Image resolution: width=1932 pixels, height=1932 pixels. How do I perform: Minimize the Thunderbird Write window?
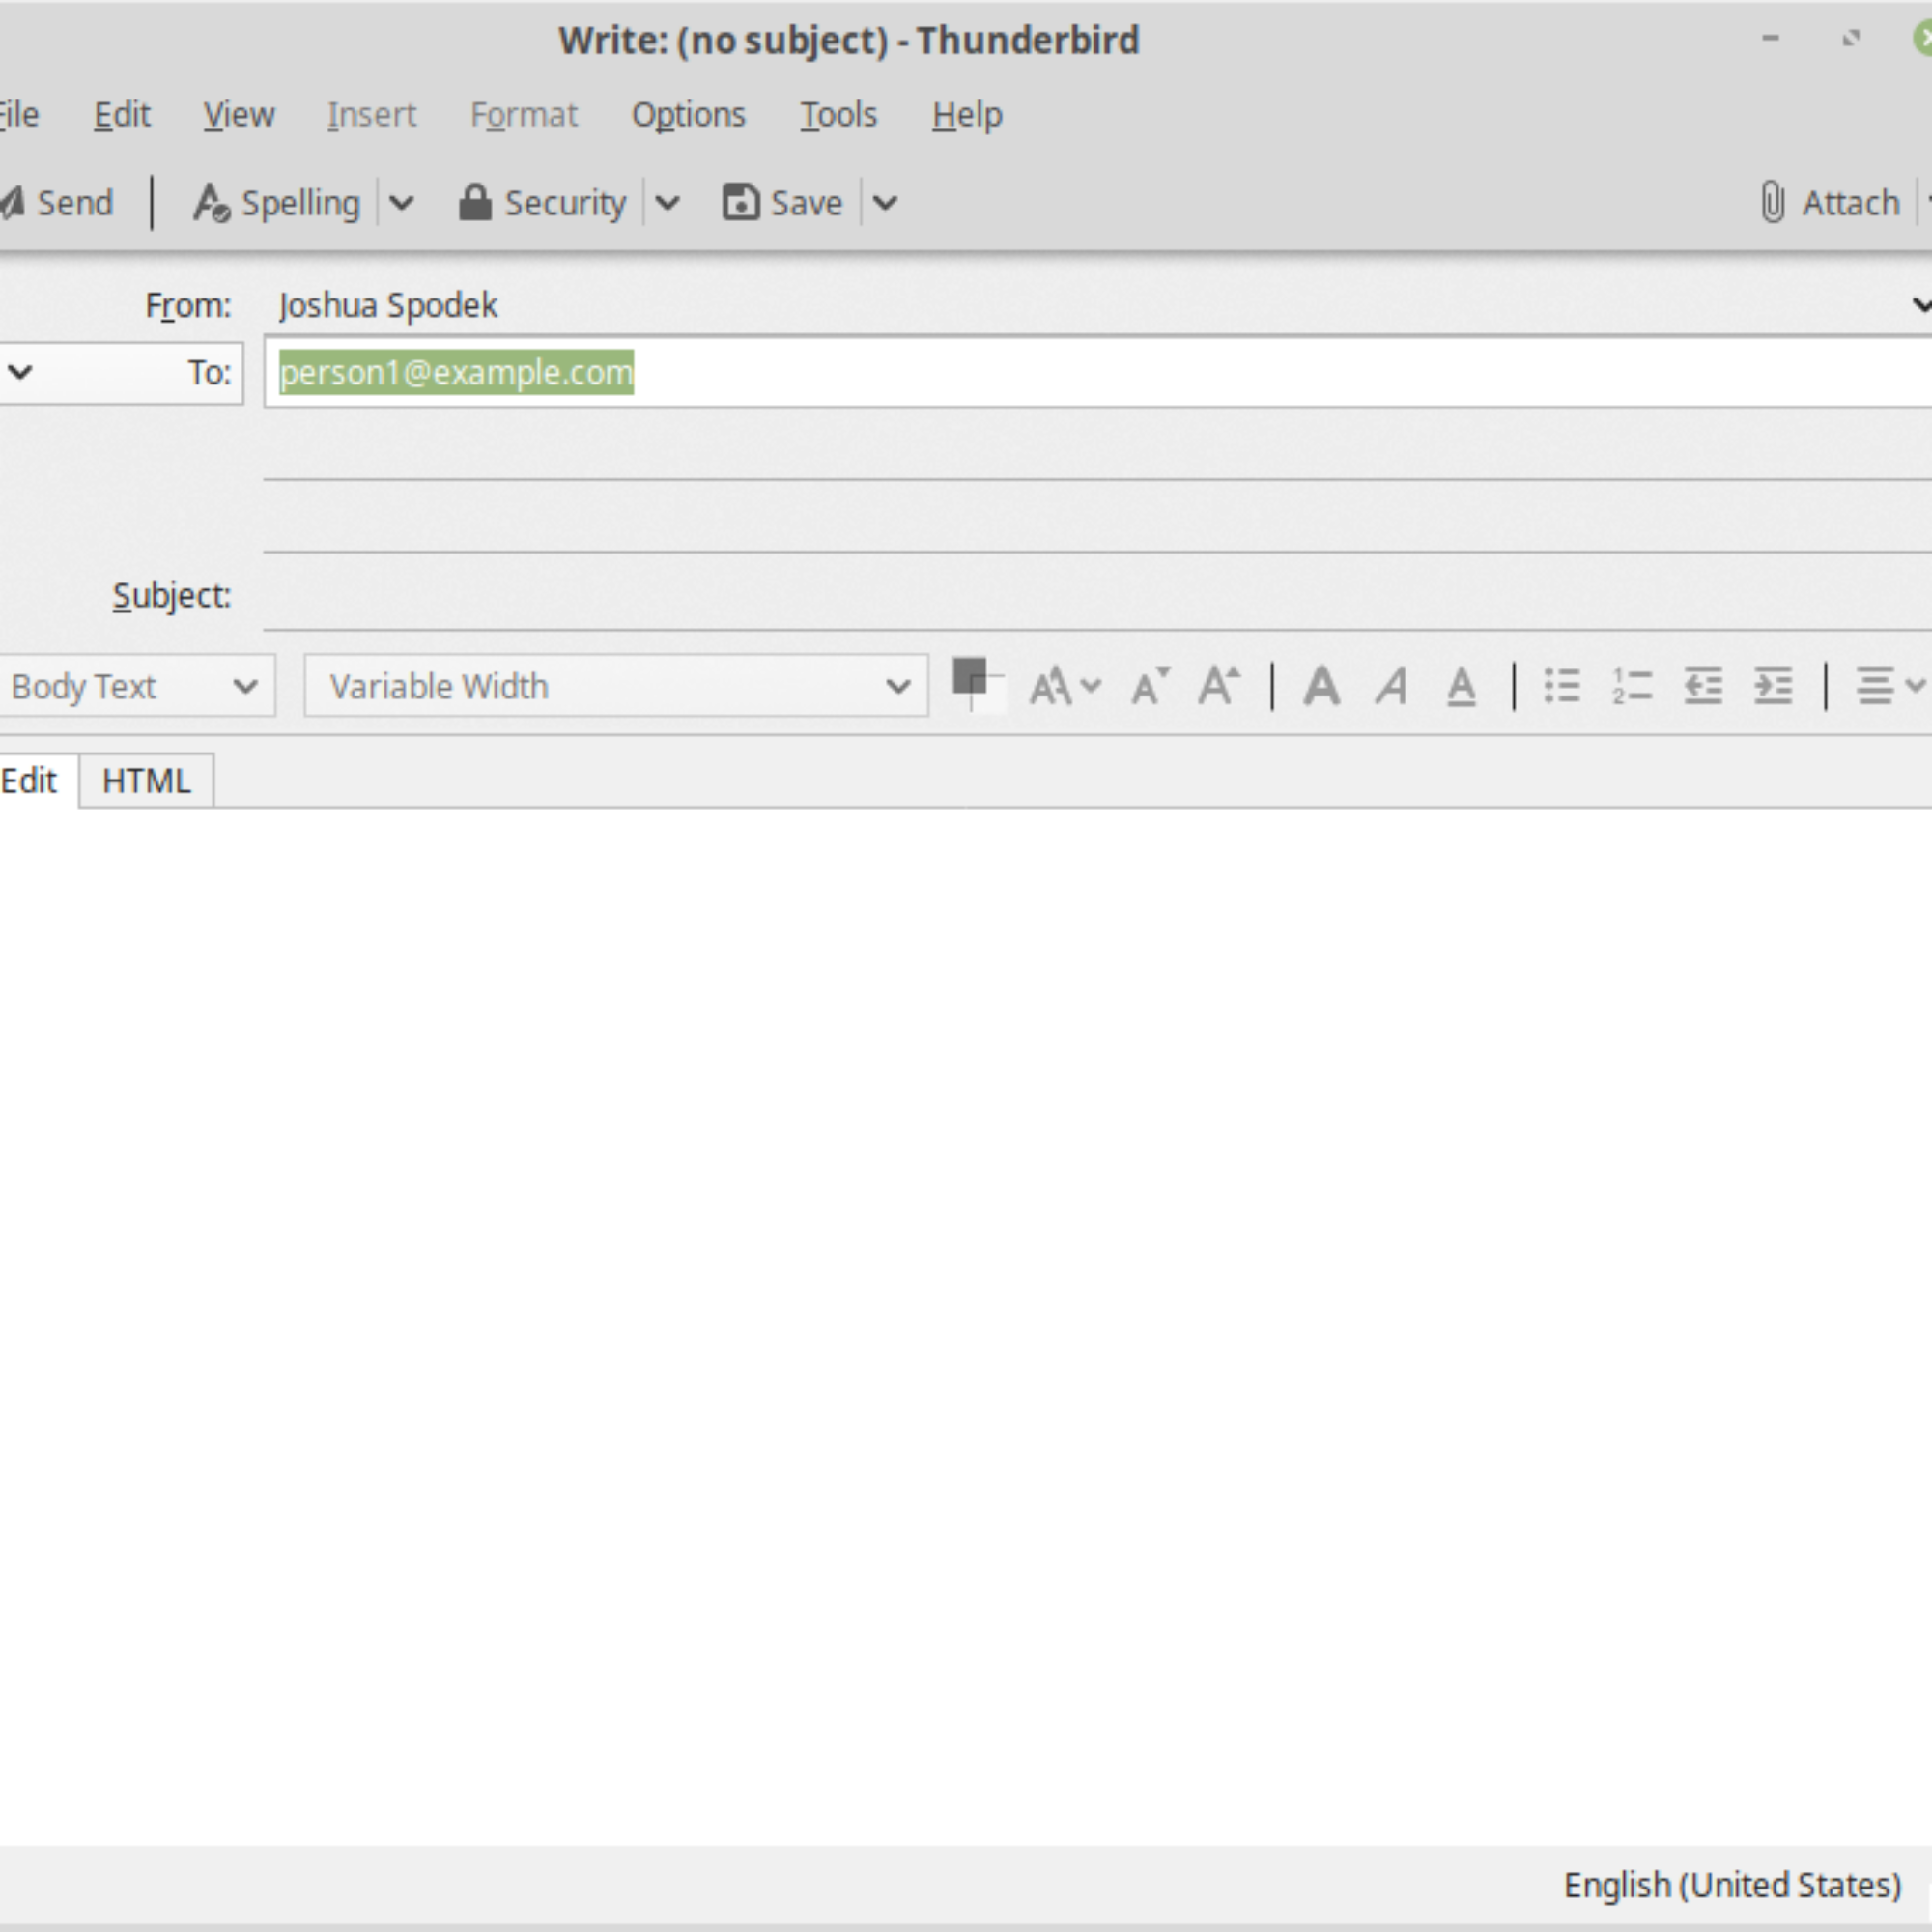tap(1771, 39)
